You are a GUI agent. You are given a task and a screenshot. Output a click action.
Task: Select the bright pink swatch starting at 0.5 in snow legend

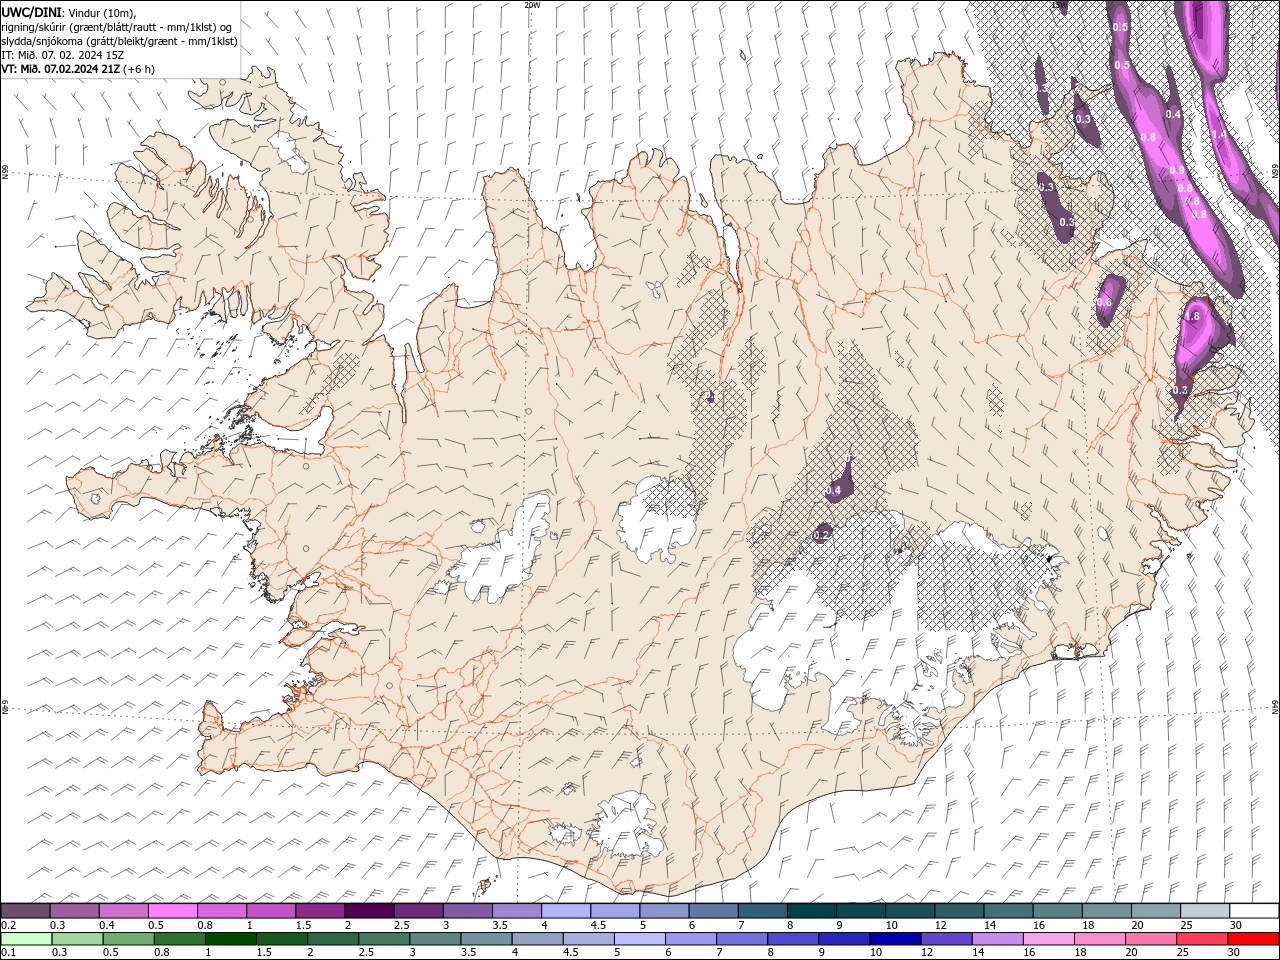[173, 911]
